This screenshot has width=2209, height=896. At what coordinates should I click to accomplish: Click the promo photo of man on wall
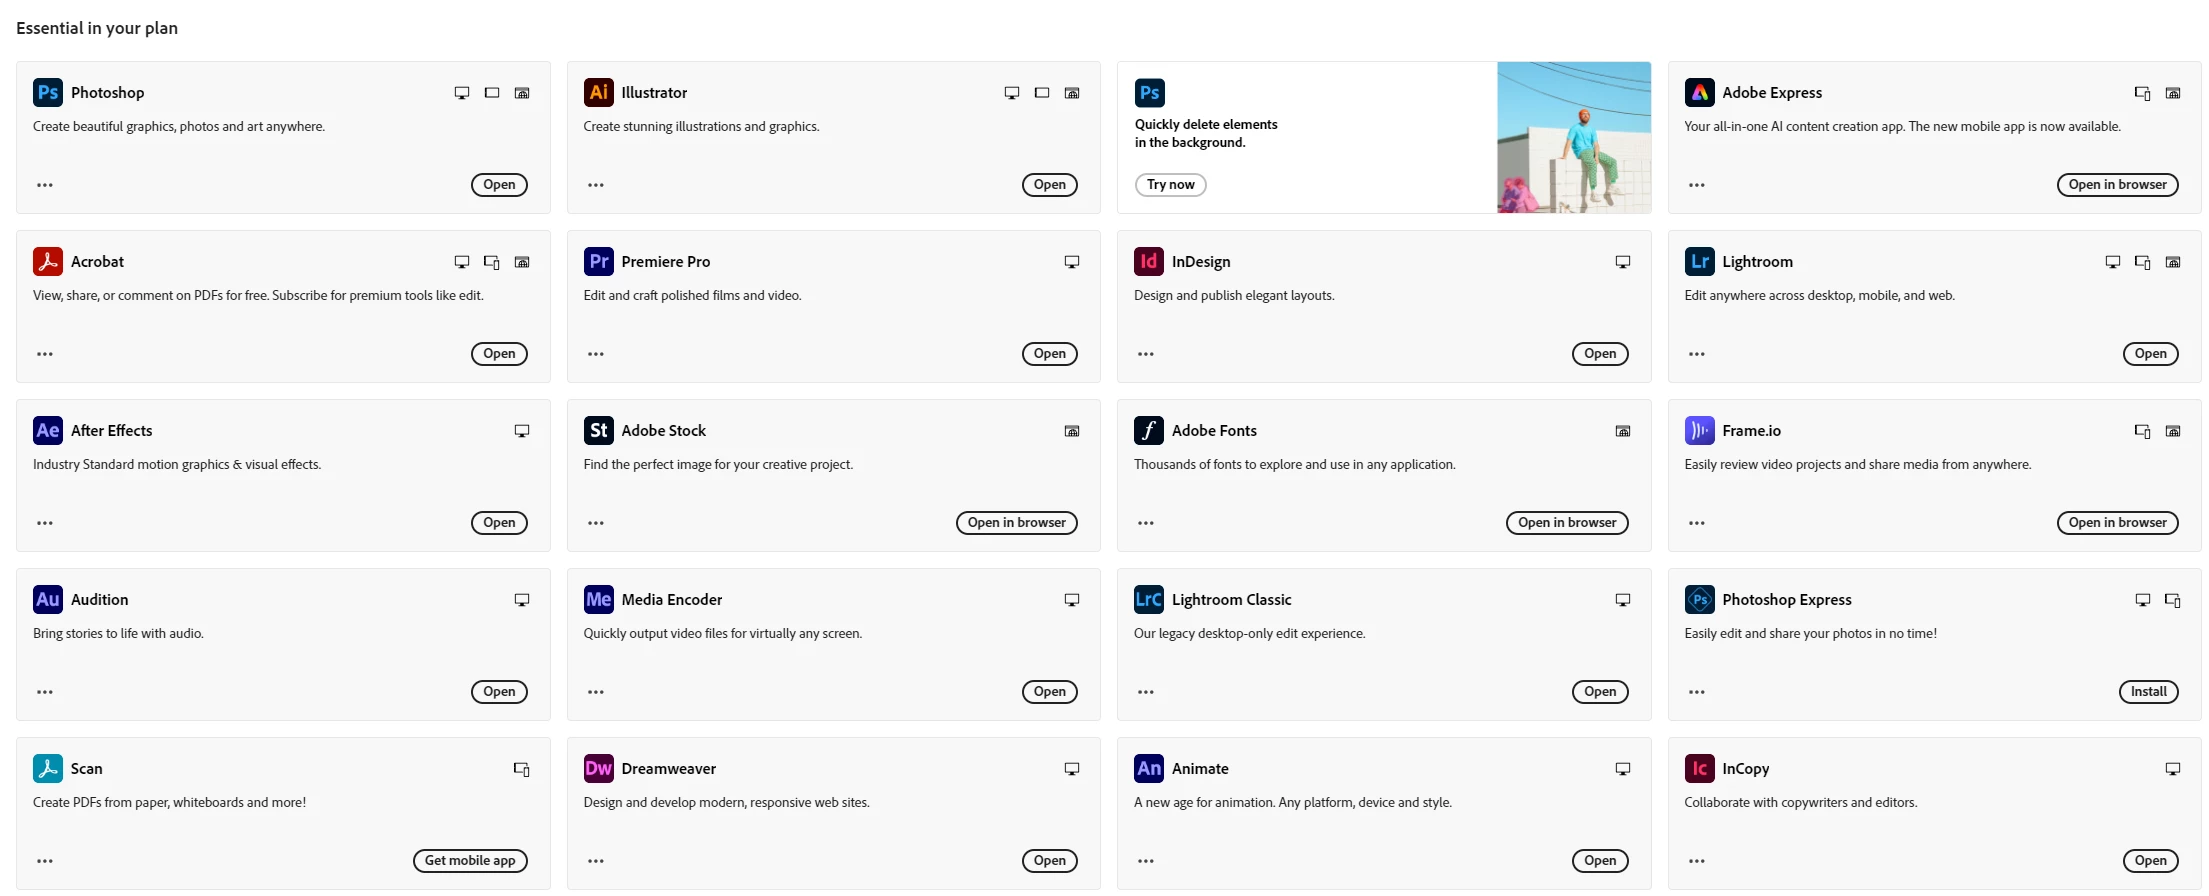pyautogui.click(x=1574, y=137)
